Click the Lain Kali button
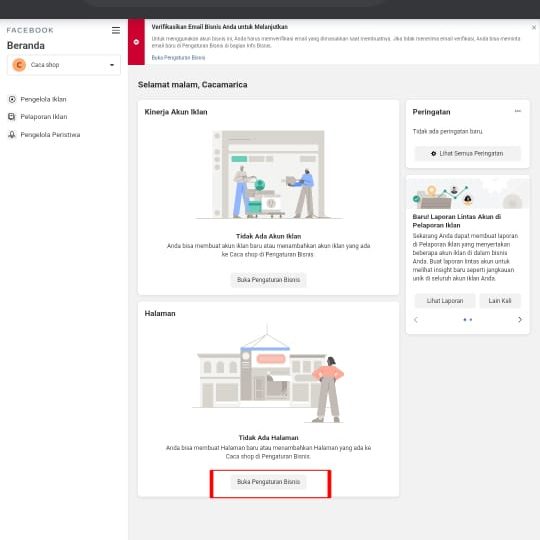The width and height of the screenshot is (540, 540). [x=500, y=301]
